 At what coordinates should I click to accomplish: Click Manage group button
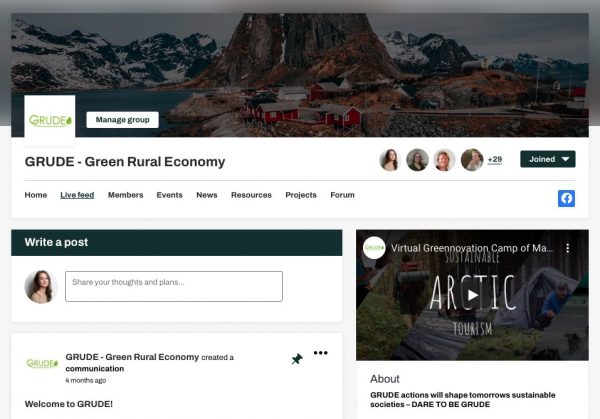coord(122,120)
